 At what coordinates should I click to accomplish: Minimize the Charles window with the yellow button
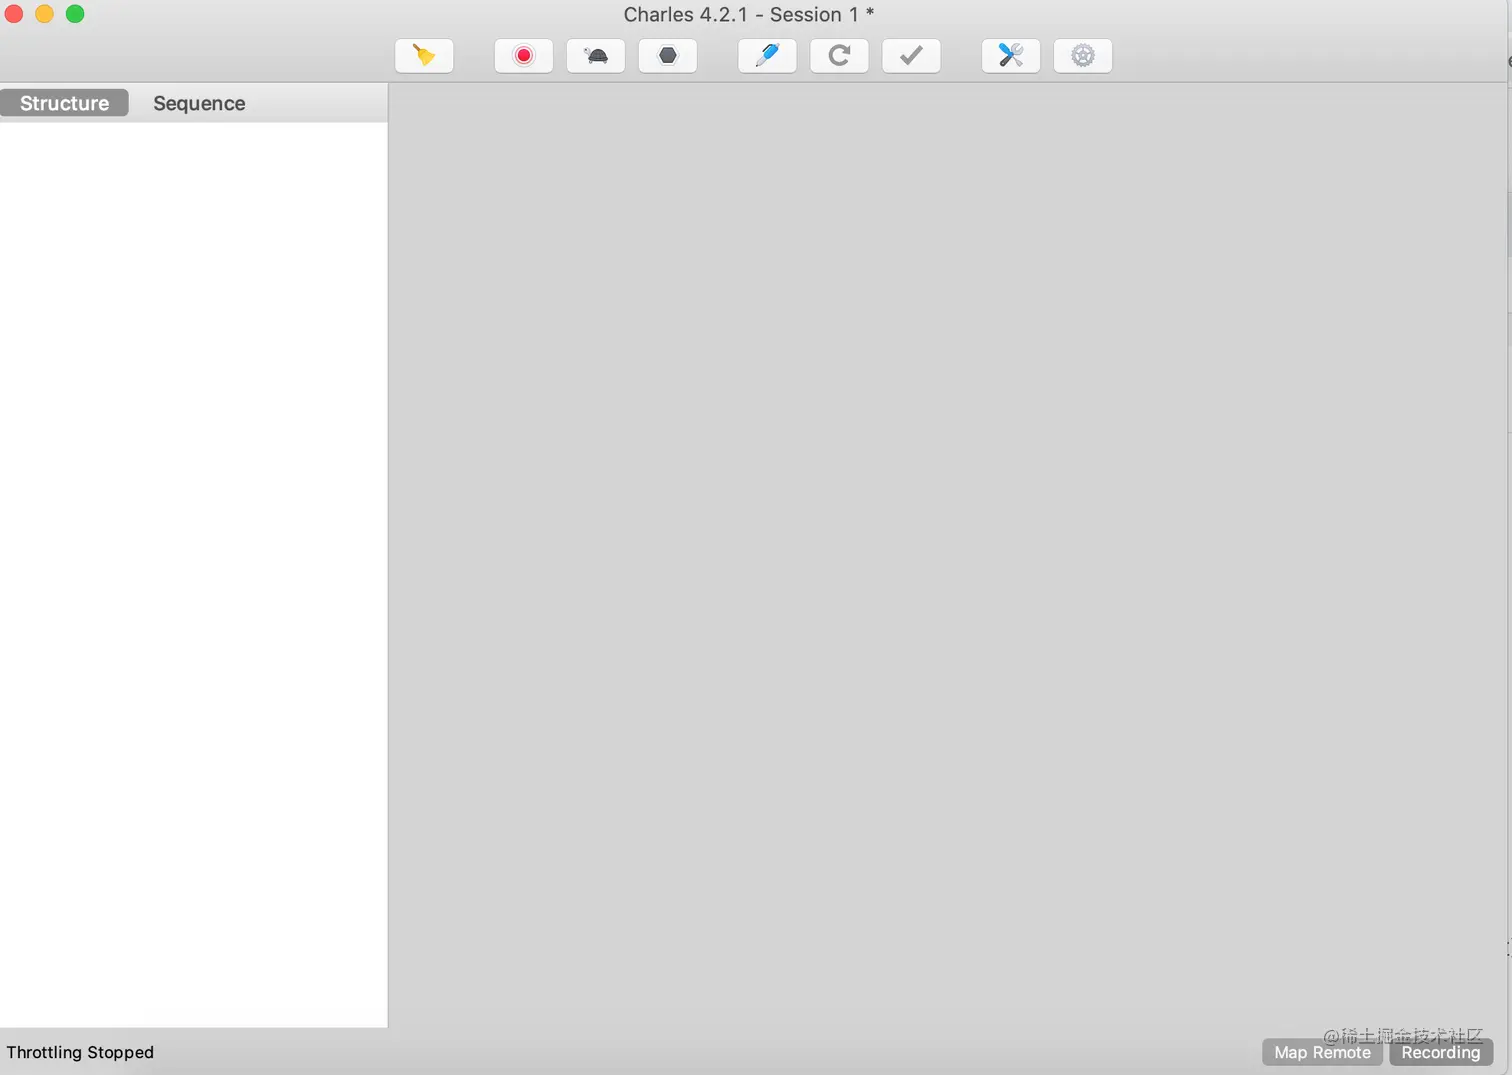pyautogui.click(x=44, y=14)
